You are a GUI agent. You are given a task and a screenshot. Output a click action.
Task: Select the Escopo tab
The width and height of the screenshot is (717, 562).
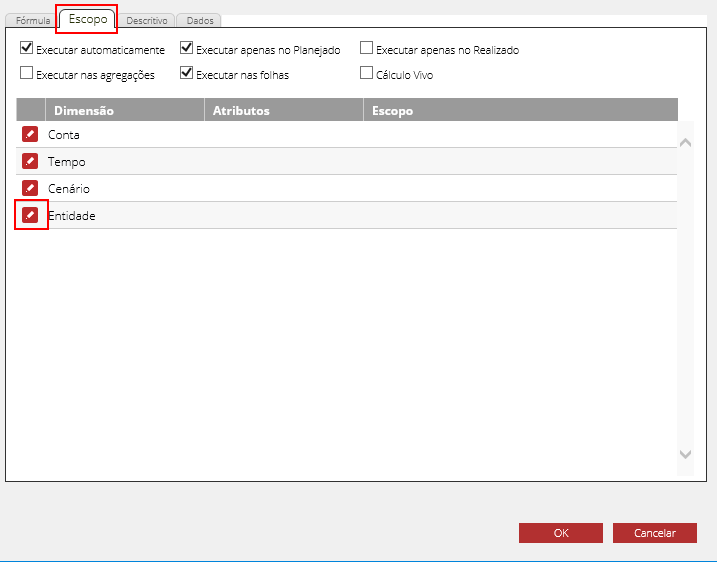[x=88, y=19]
